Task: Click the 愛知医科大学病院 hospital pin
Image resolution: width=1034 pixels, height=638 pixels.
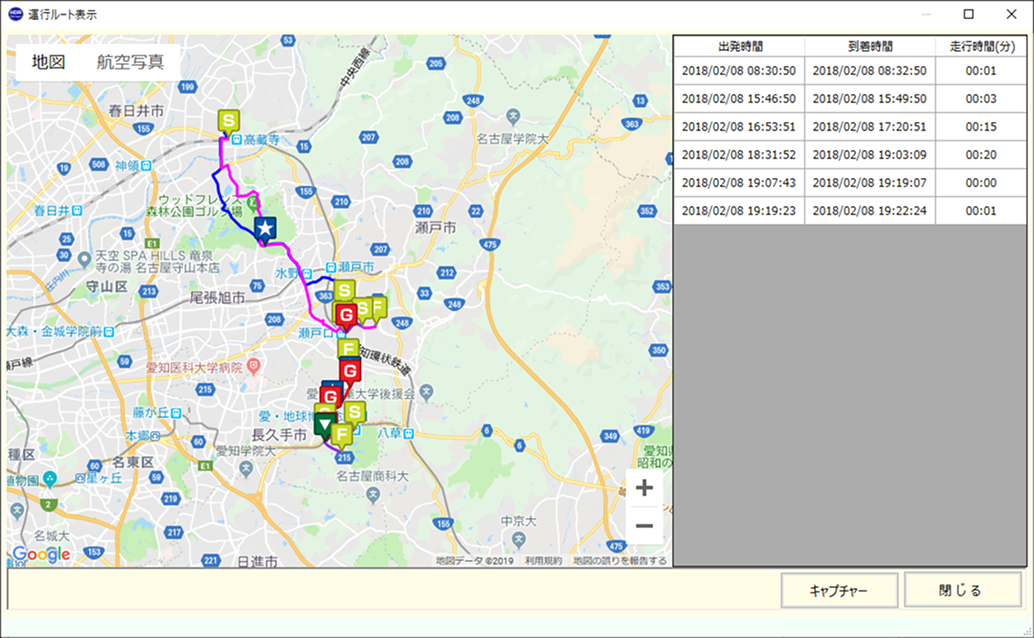Action: tap(253, 366)
